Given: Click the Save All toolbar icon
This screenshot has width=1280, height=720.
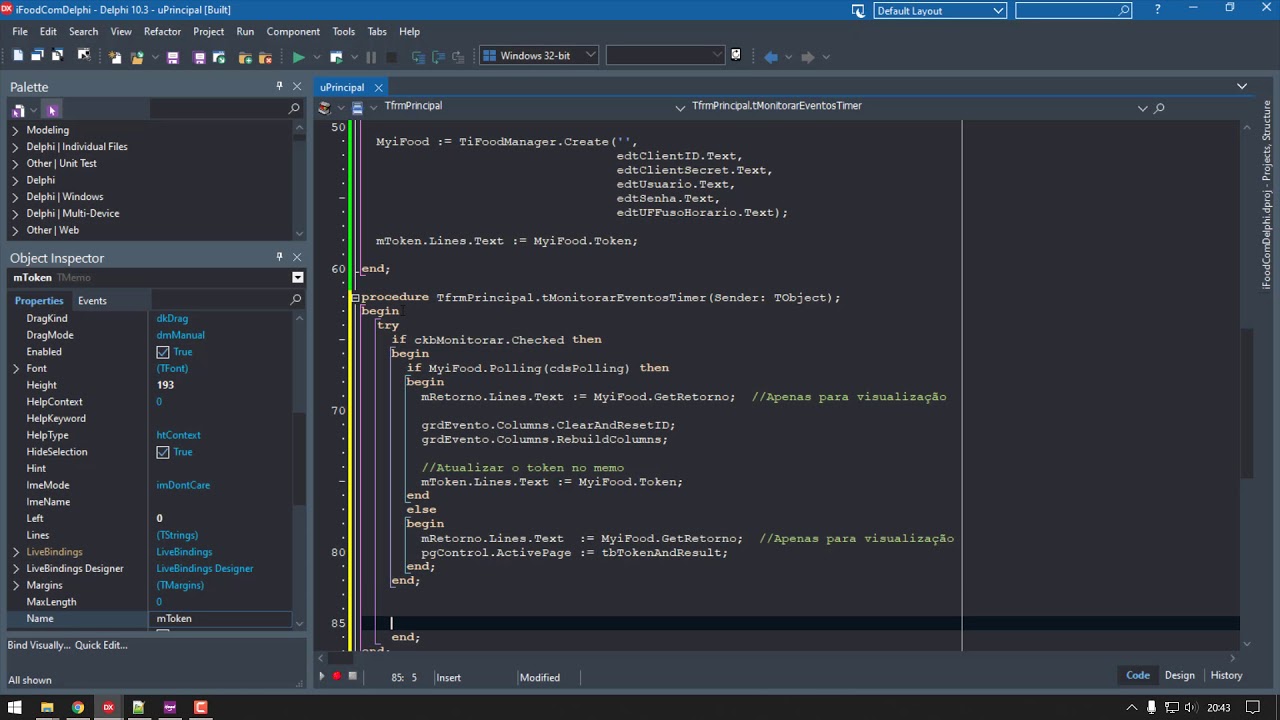Looking at the screenshot, I should 199,57.
